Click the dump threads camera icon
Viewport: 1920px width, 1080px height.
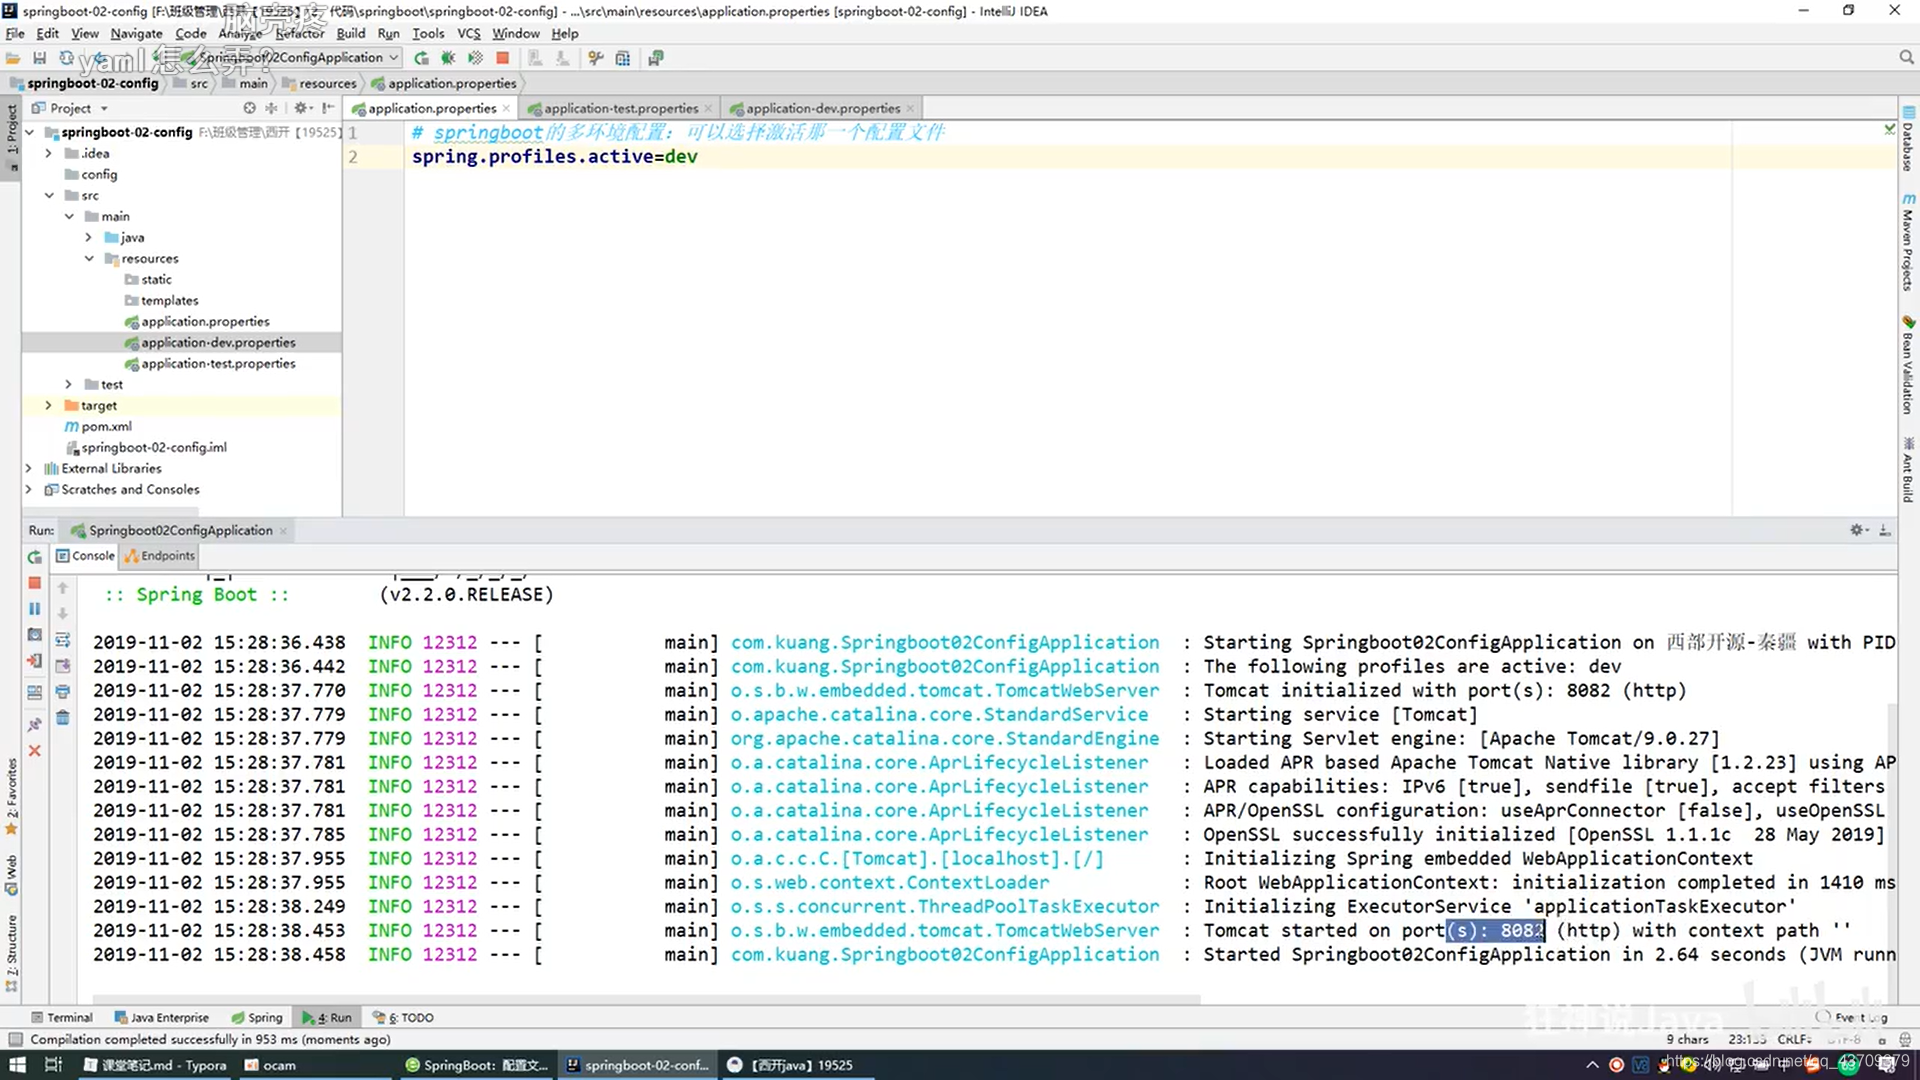tap(35, 635)
